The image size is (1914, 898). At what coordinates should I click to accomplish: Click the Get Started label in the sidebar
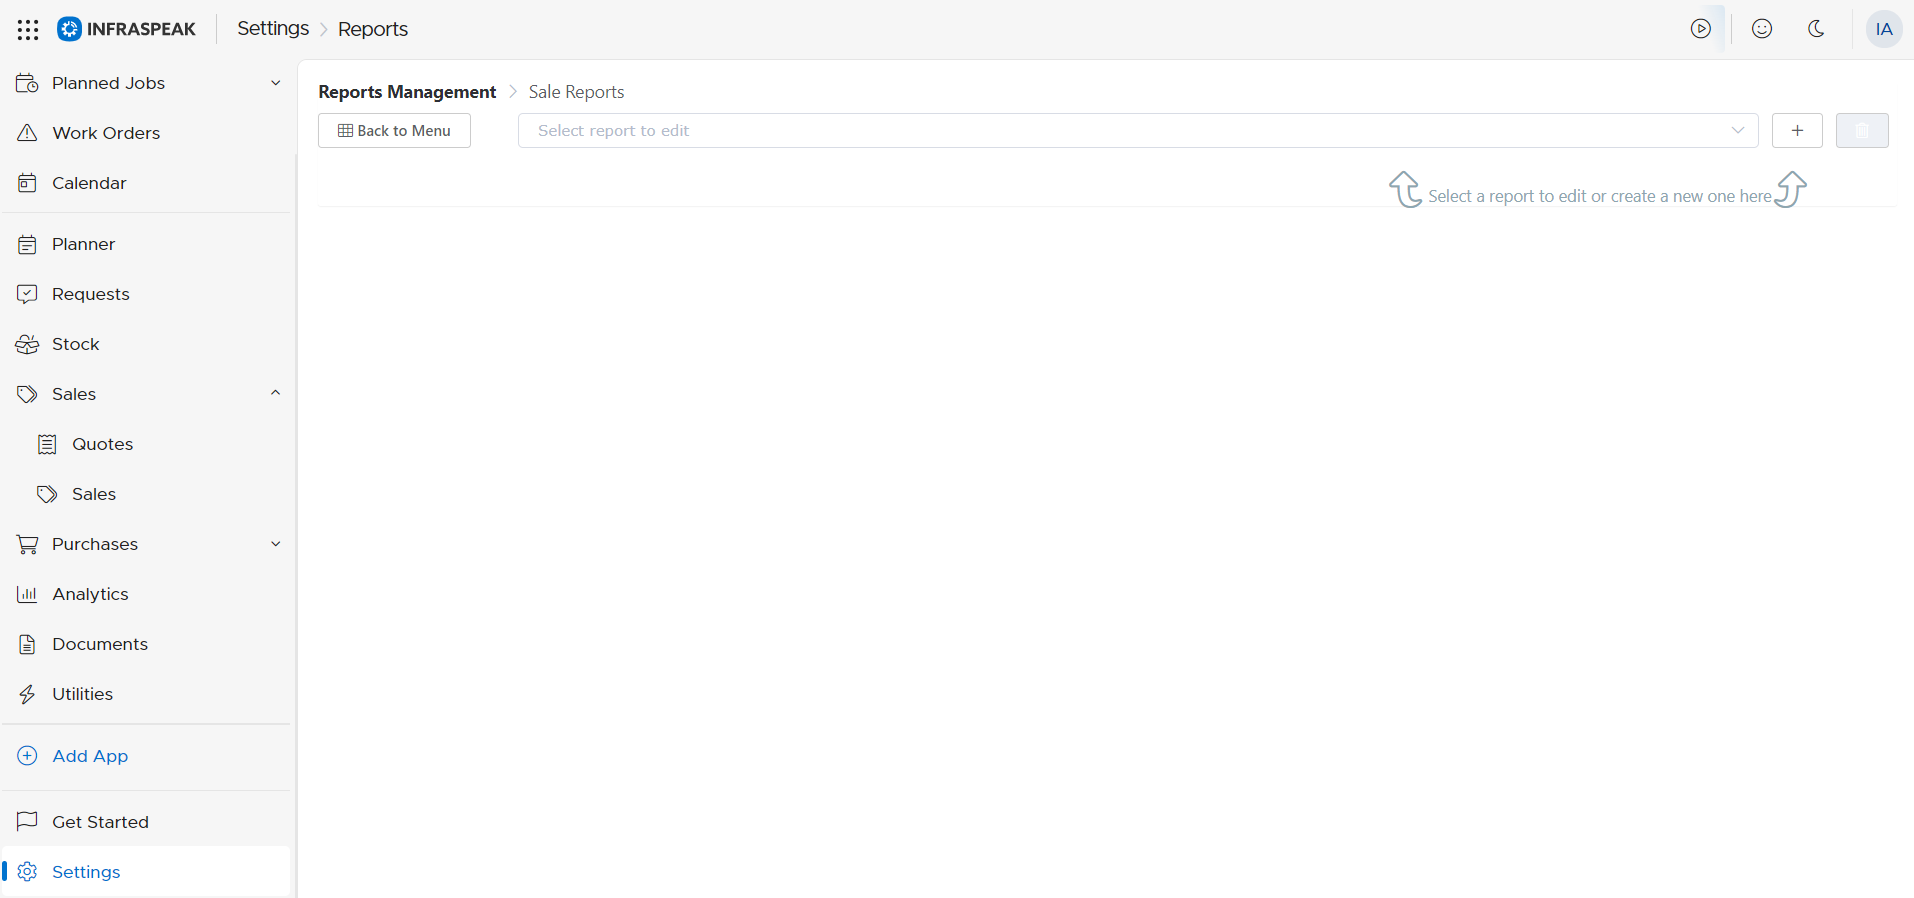click(100, 822)
